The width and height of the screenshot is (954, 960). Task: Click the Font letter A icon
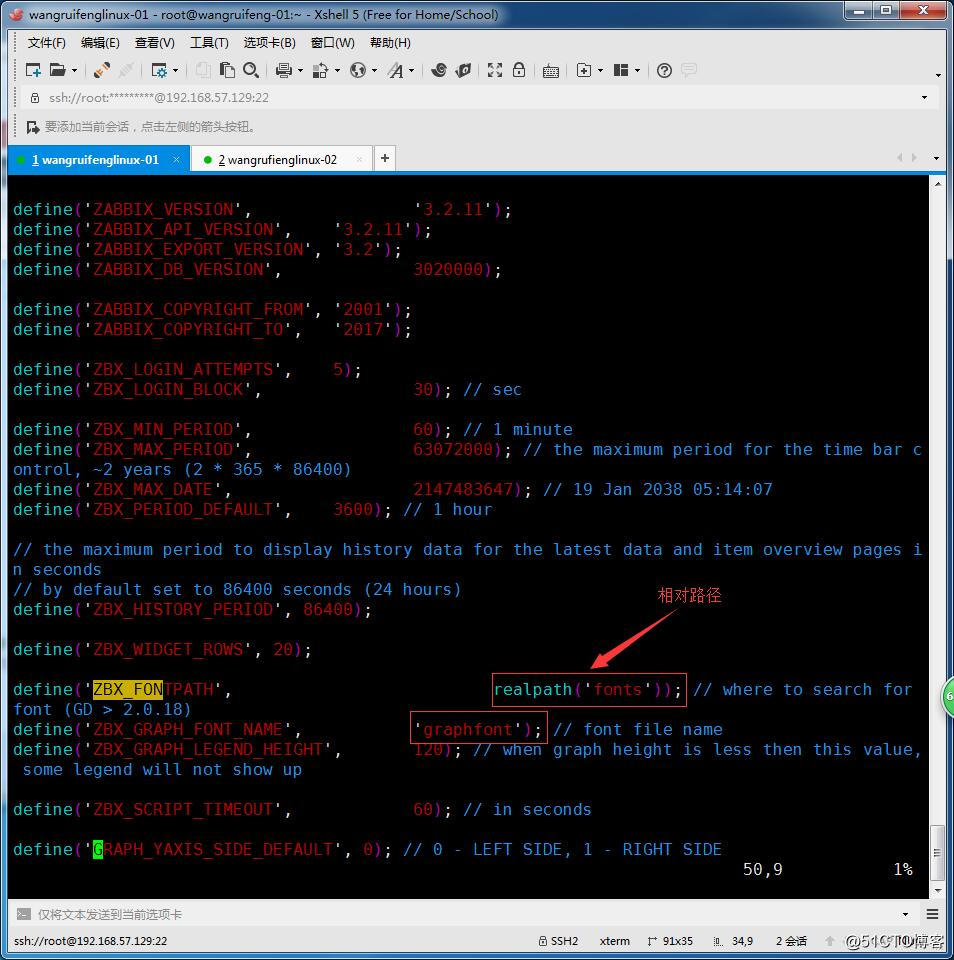tap(396, 70)
